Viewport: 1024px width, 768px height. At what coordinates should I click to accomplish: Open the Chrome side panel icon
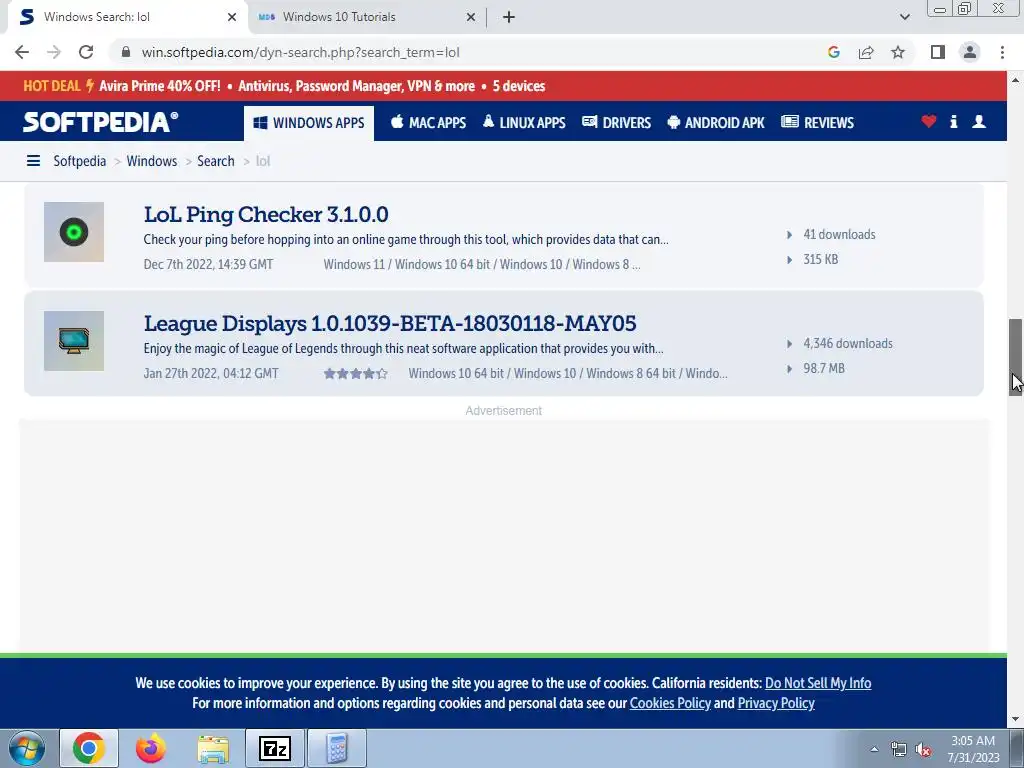(x=938, y=52)
